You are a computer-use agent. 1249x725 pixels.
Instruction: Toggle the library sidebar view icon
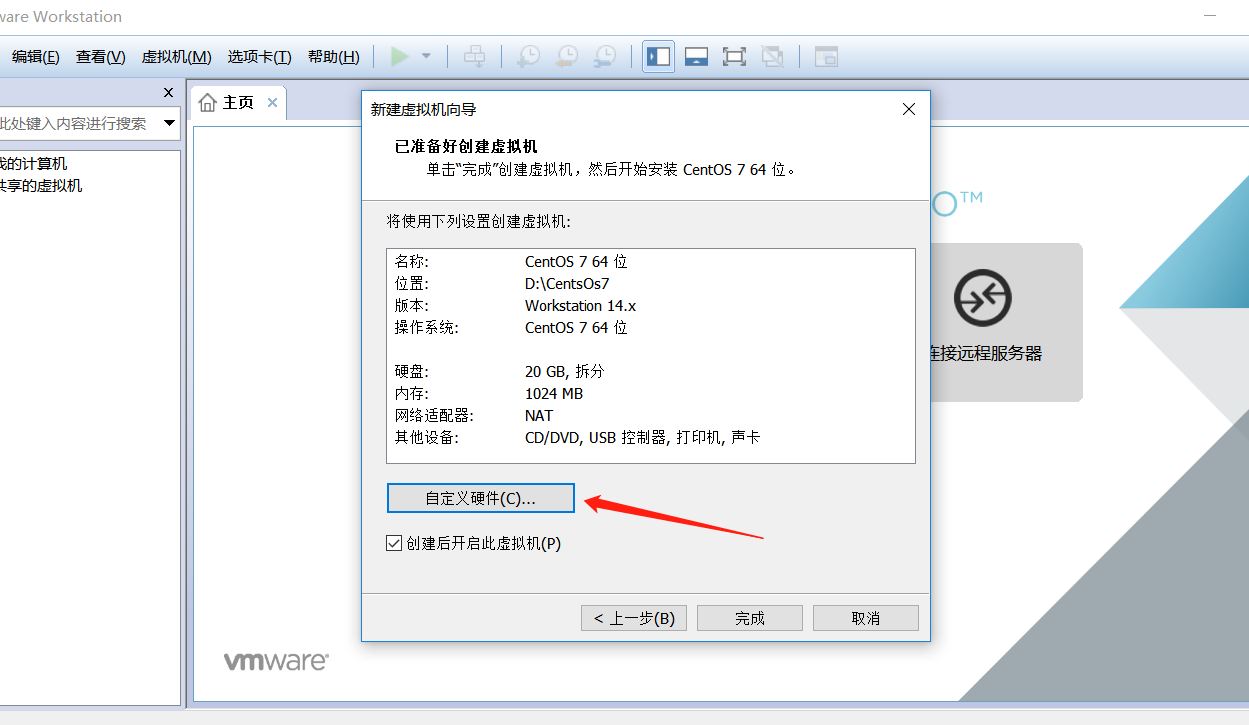(659, 57)
